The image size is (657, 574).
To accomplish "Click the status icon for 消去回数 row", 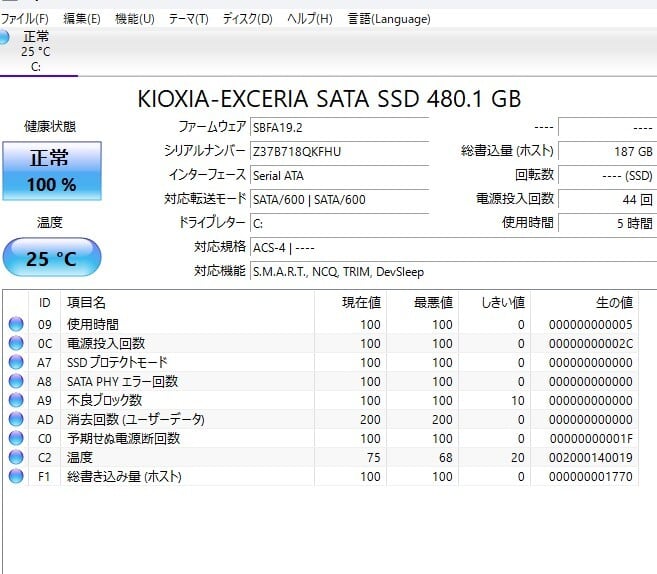I will (x=16, y=419).
